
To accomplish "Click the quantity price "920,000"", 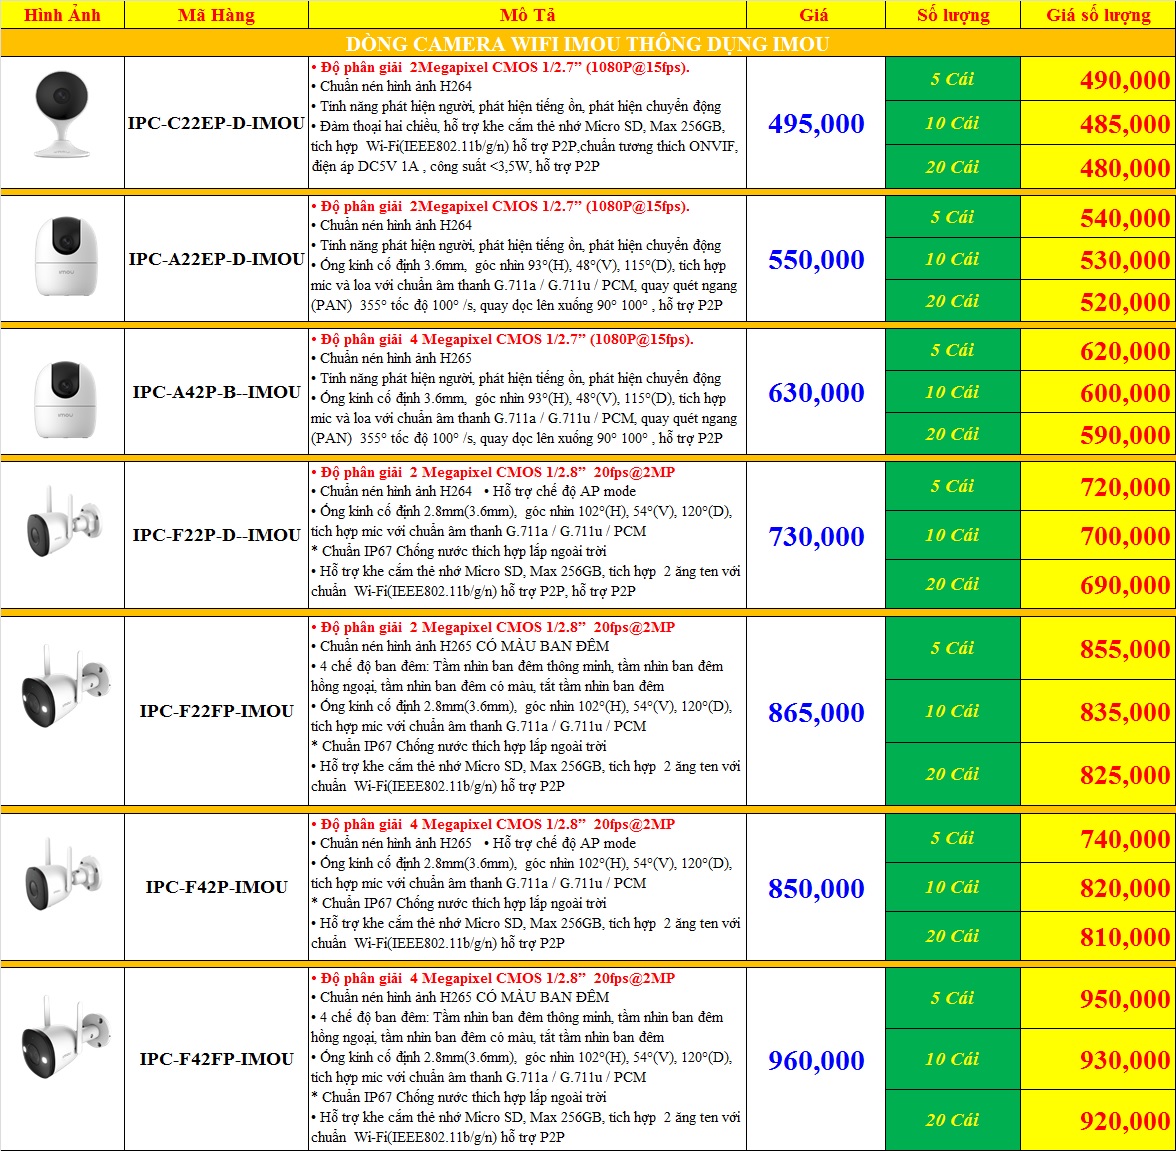I will (1125, 1122).
